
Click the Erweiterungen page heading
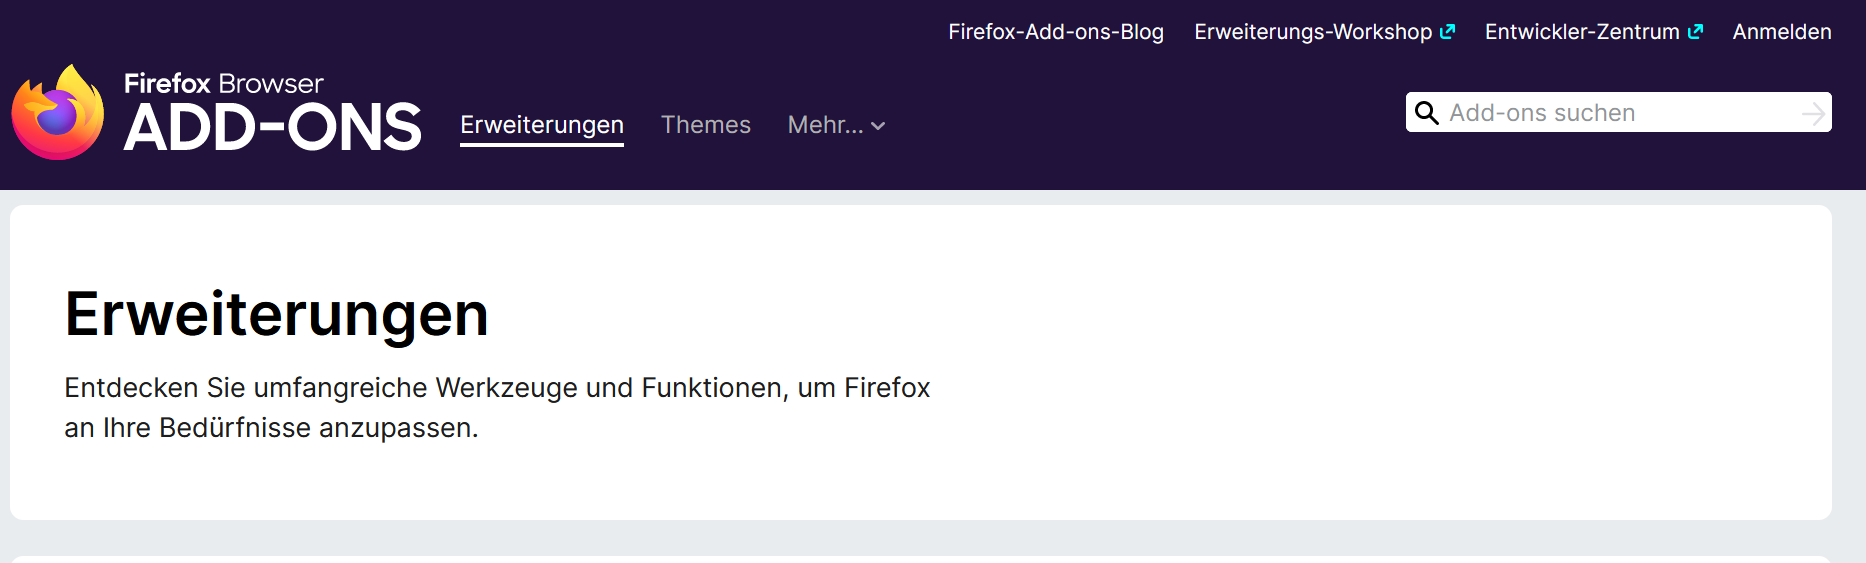click(x=277, y=314)
